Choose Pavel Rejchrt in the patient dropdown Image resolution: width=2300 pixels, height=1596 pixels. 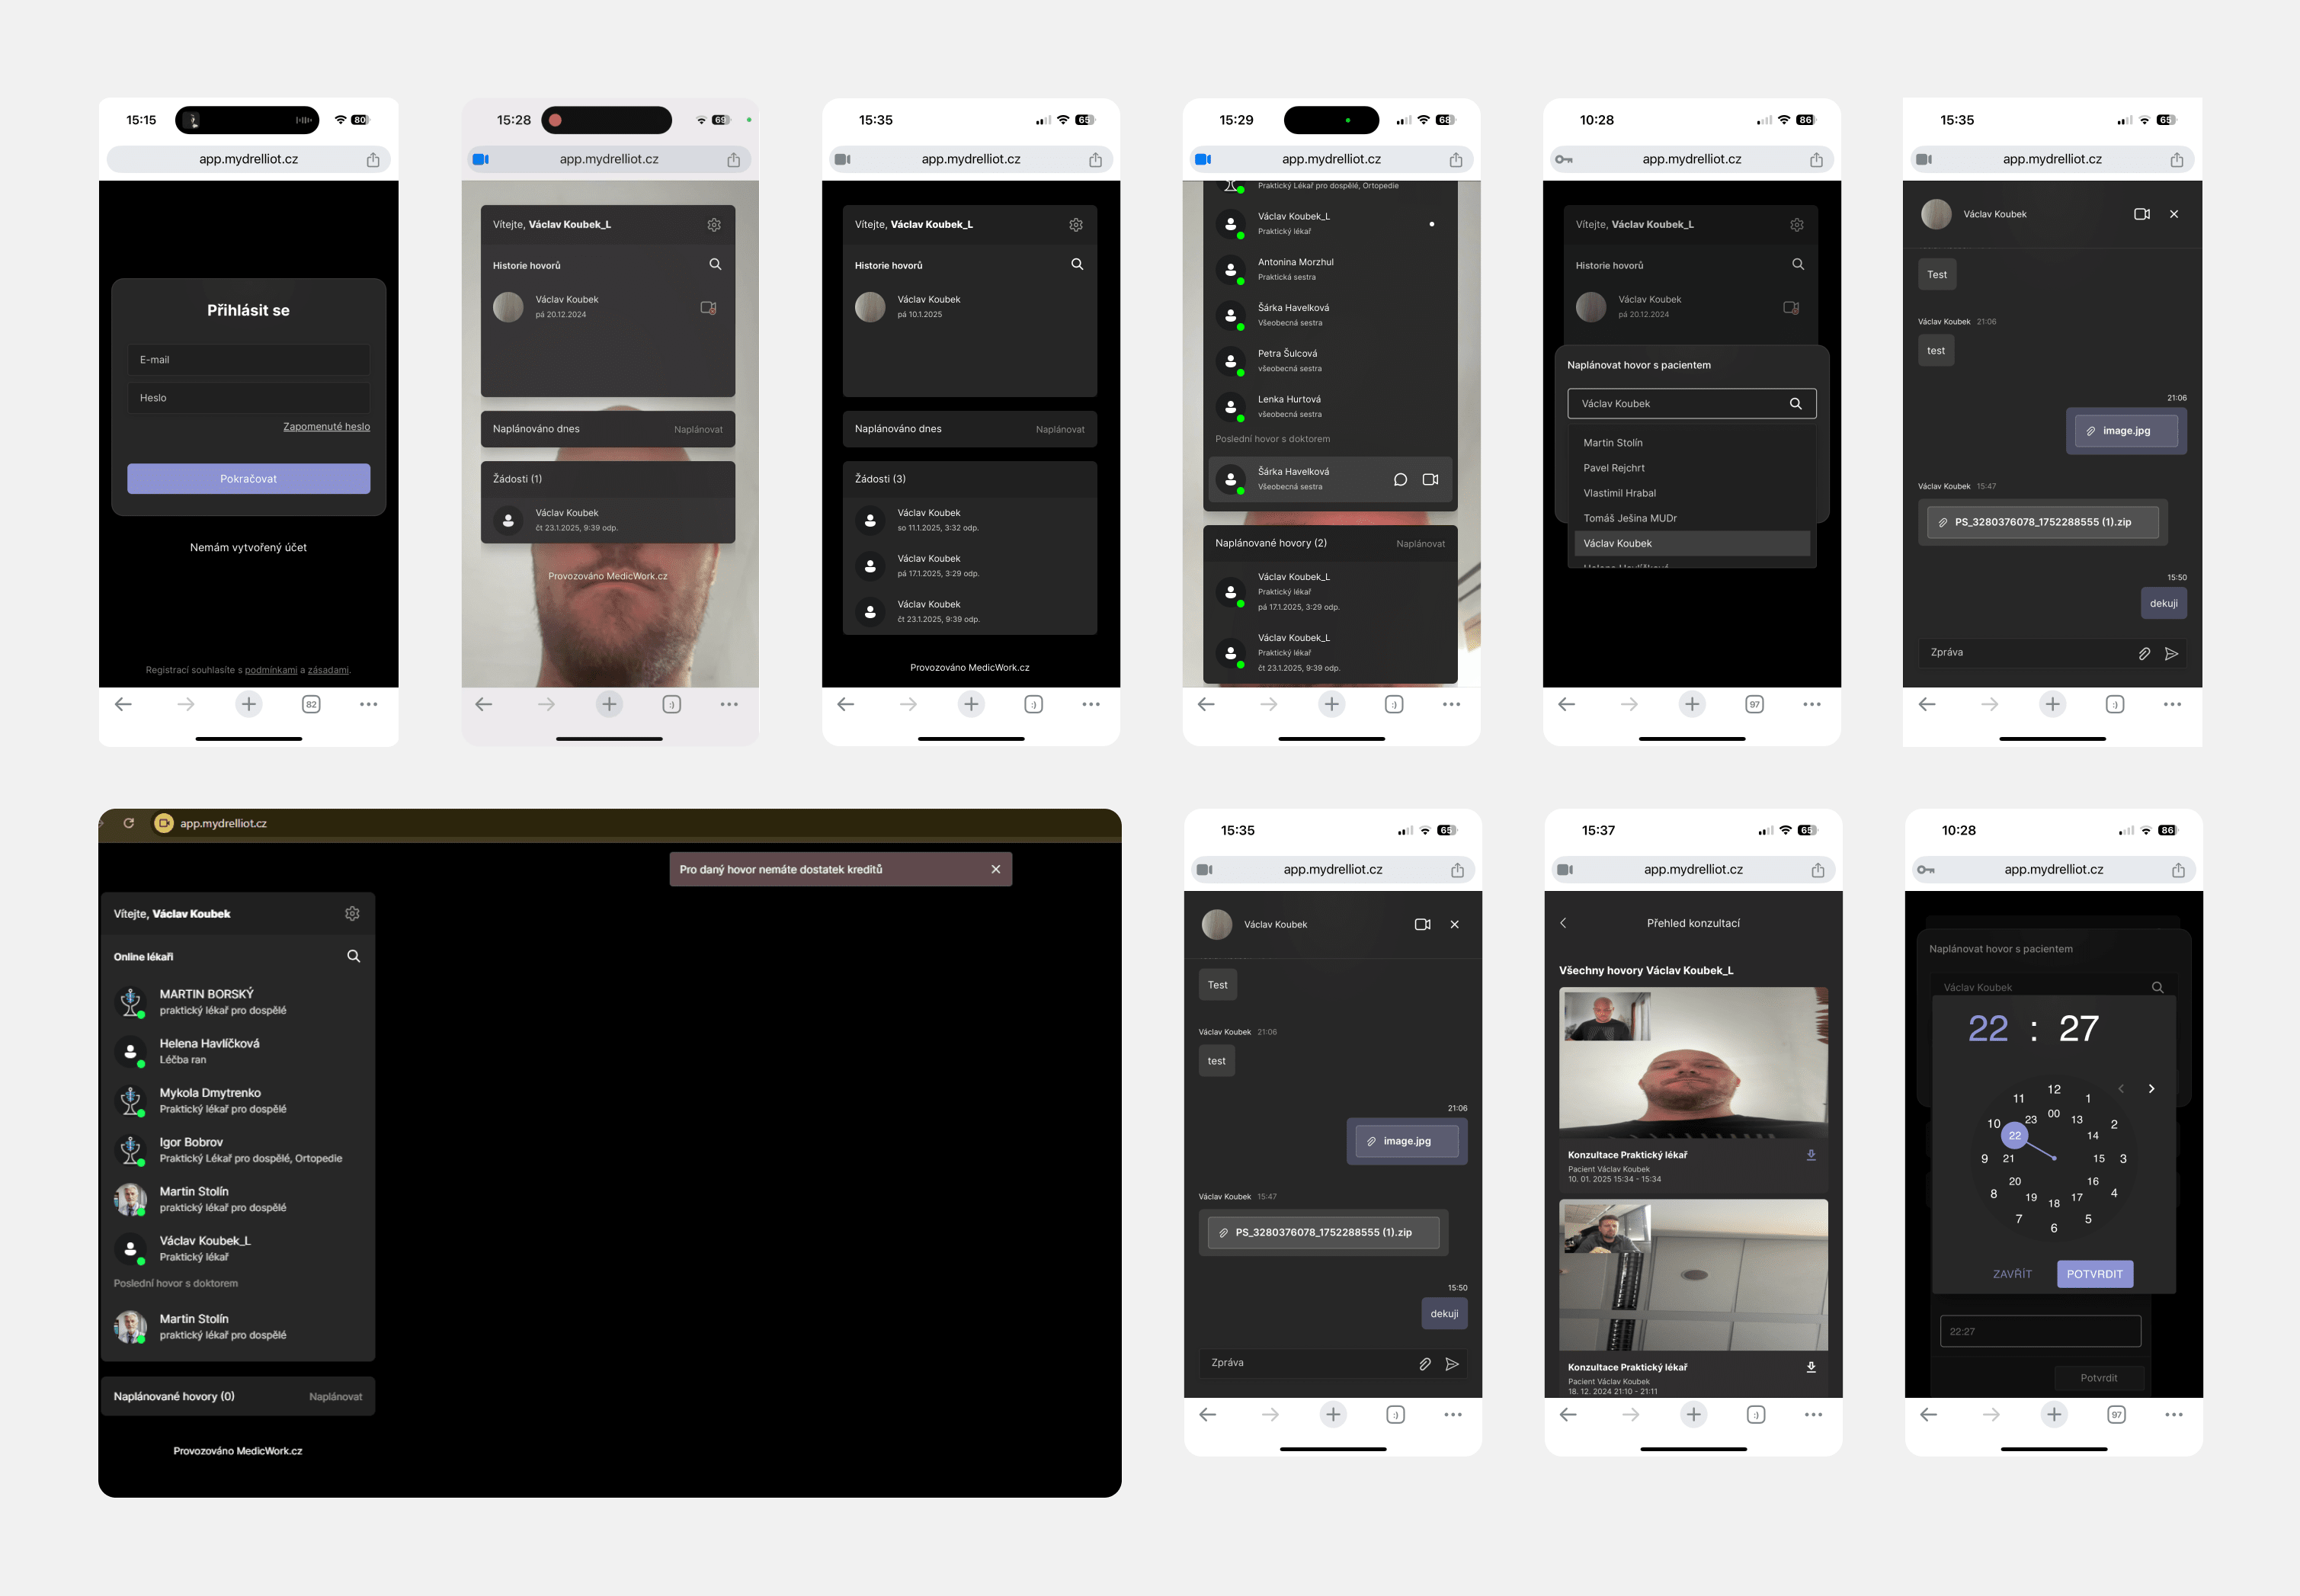coord(1692,468)
